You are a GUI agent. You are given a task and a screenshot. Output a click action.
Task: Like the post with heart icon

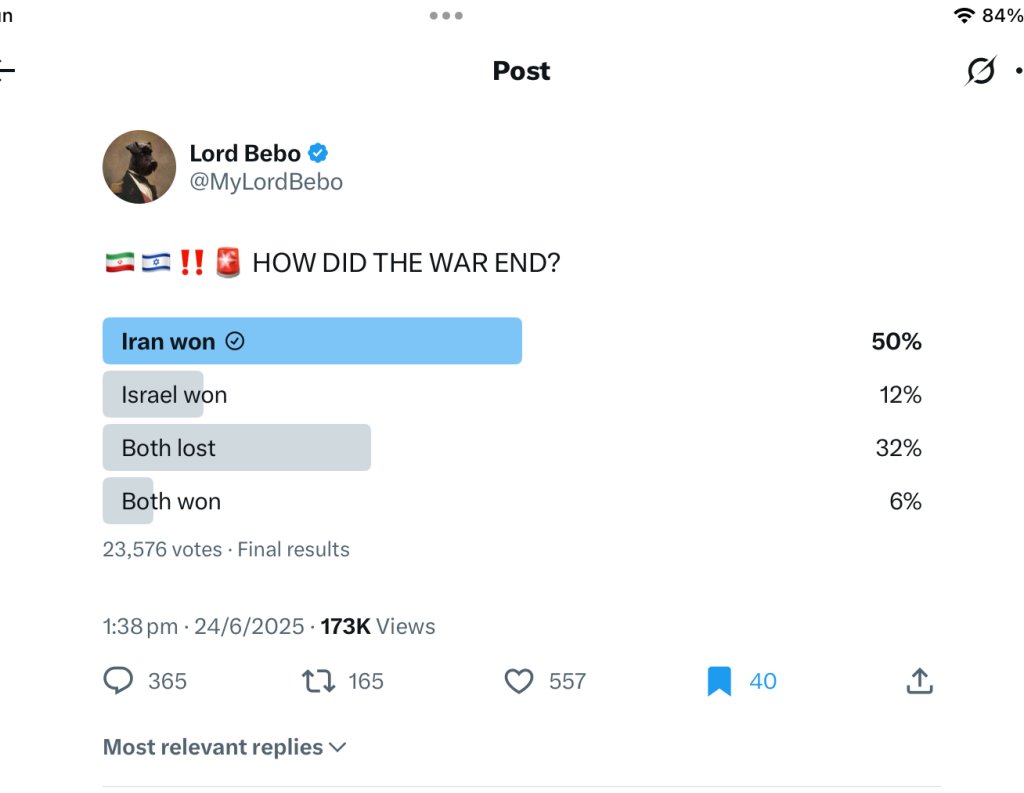click(519, 681)
